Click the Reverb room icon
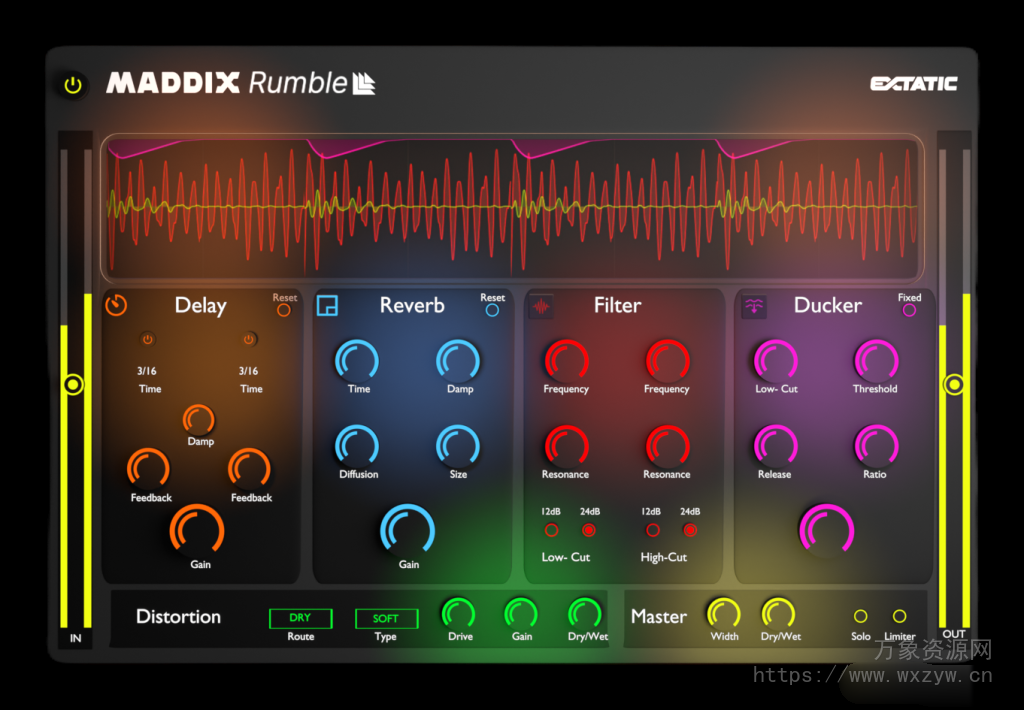Viewport: 1024px width, 710px height. pyautogui.click(x=327, y=307)
